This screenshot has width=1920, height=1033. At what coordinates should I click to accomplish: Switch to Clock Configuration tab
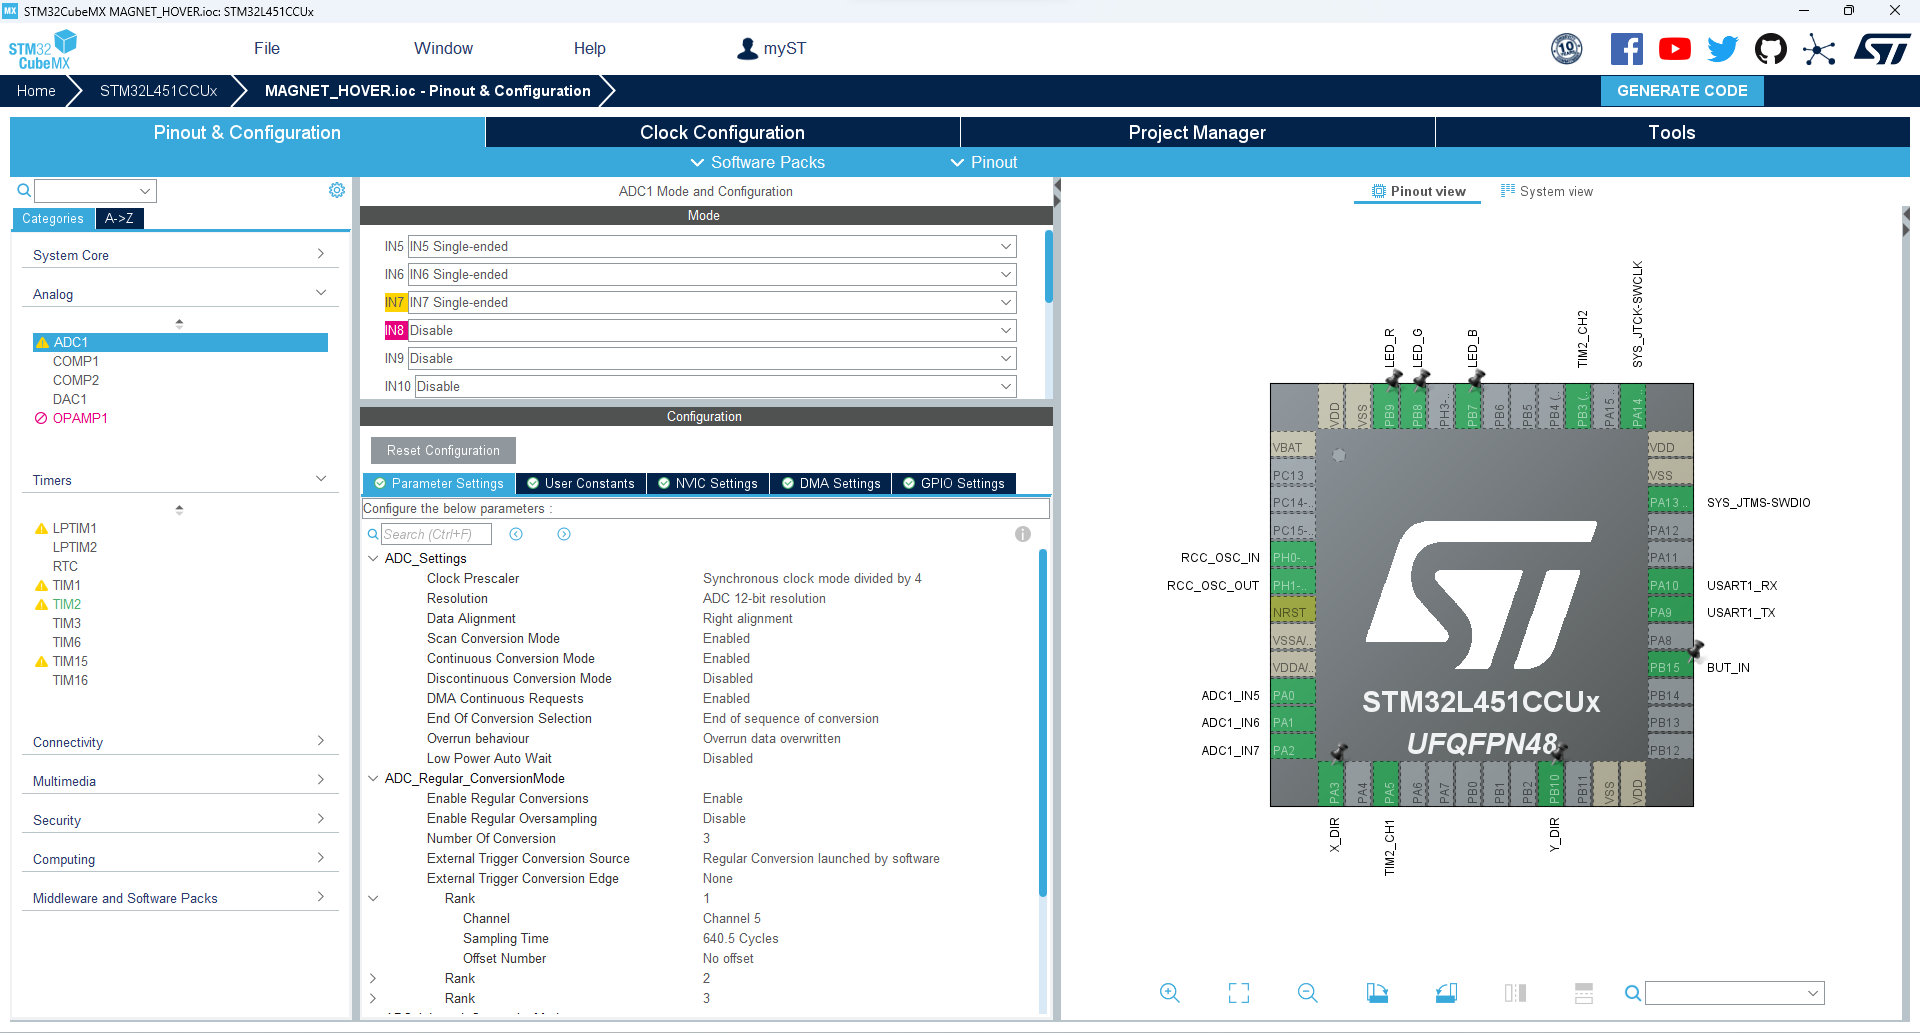[x=722, y=132]
